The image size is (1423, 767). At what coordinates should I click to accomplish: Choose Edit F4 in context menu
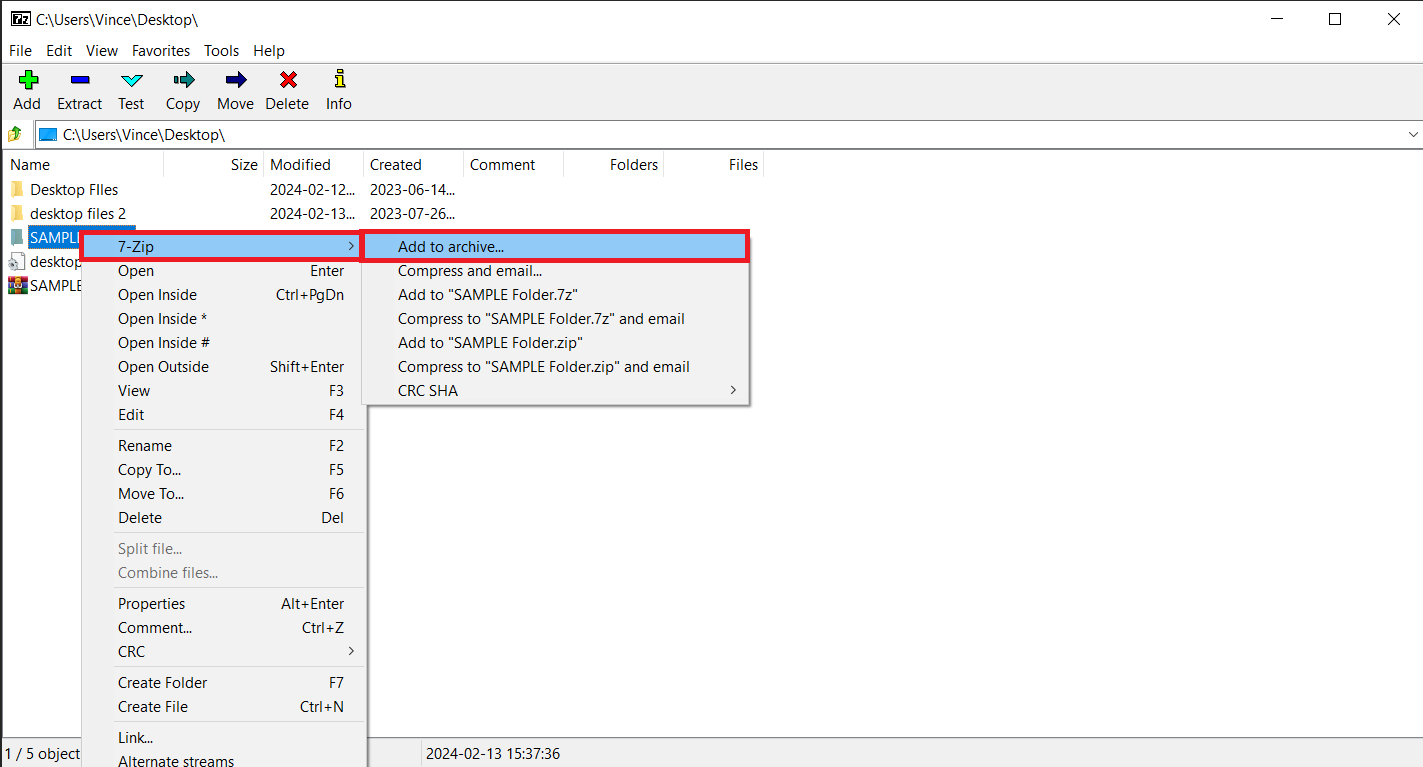pos(224,415)
